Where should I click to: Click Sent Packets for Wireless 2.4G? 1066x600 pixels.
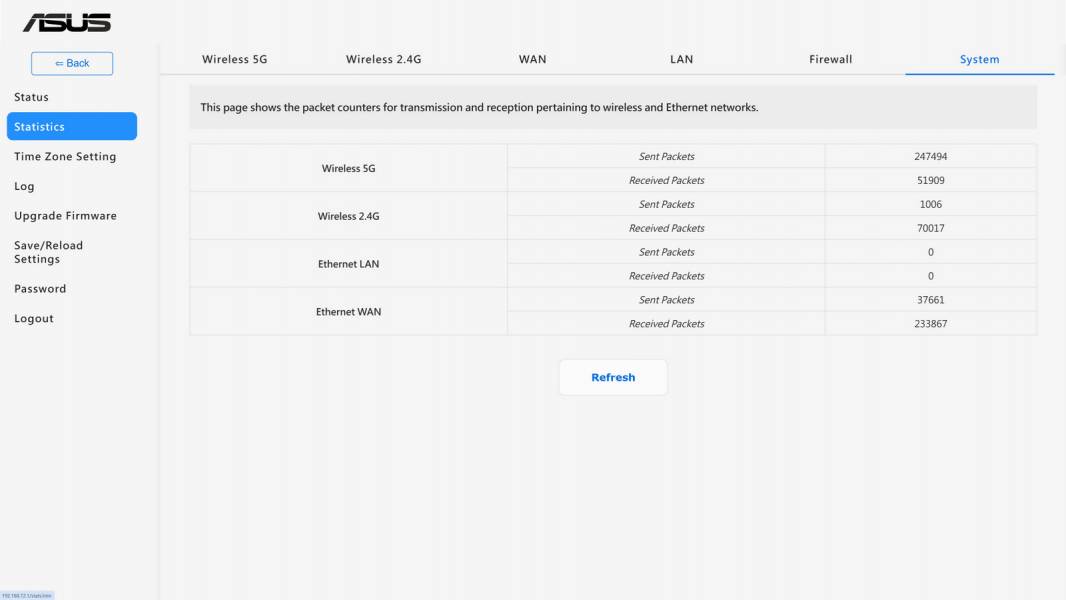[x=666, y=204]
